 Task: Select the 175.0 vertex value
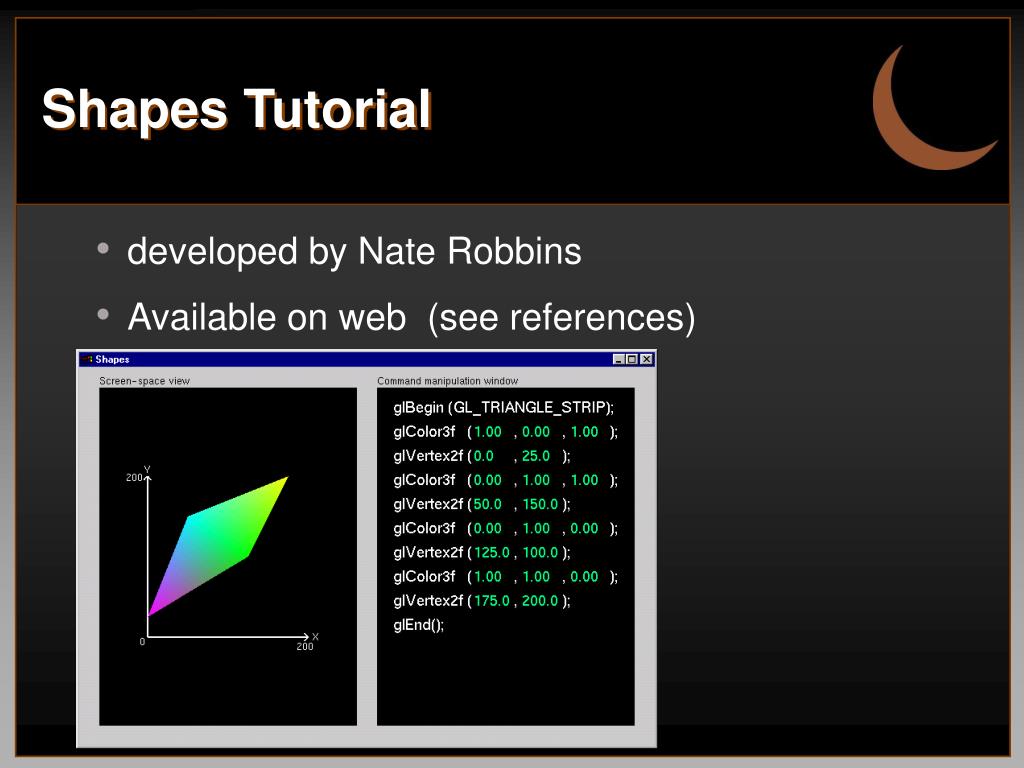click(x=491, y=601)
